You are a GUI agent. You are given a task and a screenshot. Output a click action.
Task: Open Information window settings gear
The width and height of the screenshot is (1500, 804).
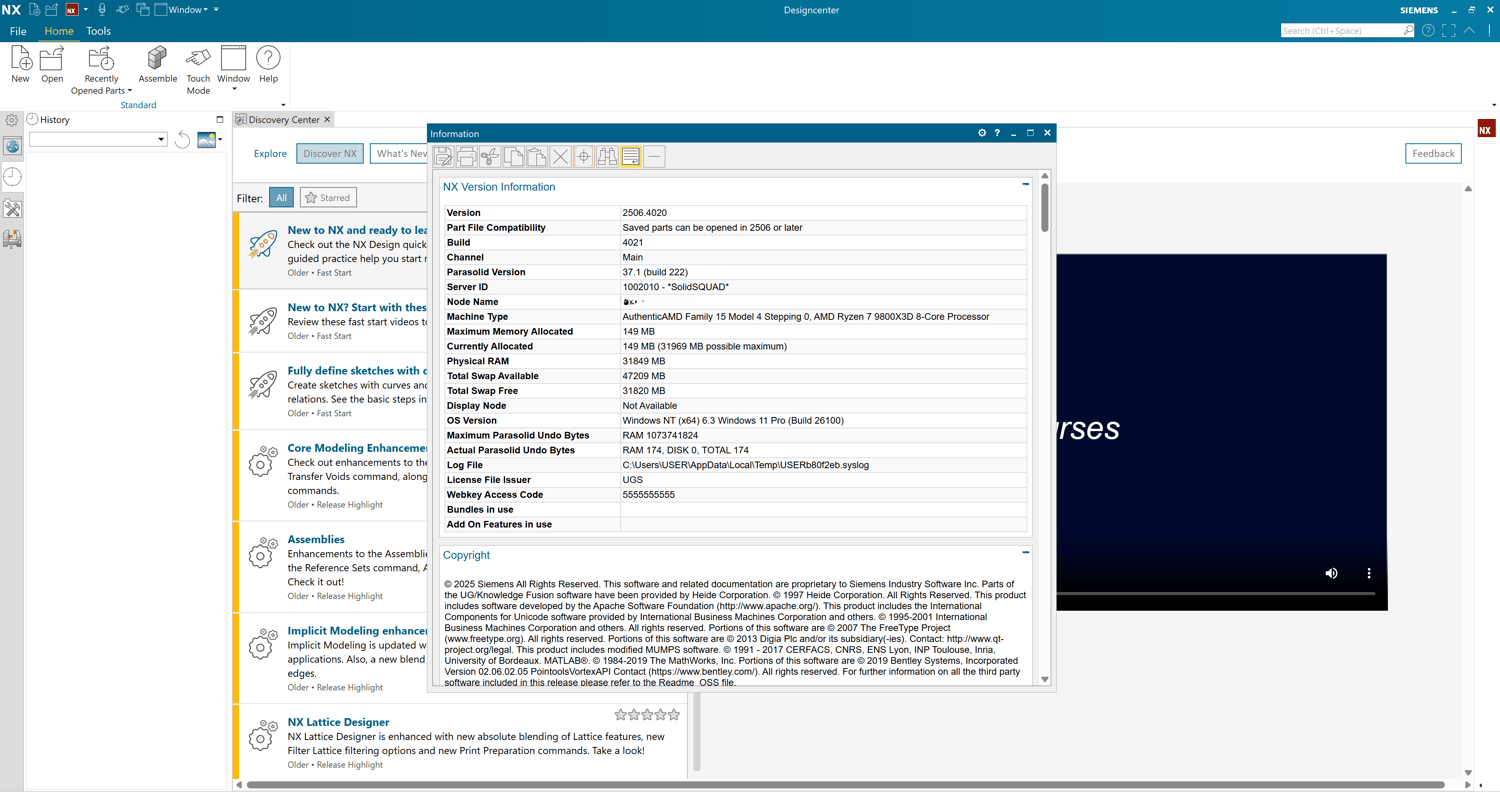coord(982,133)
